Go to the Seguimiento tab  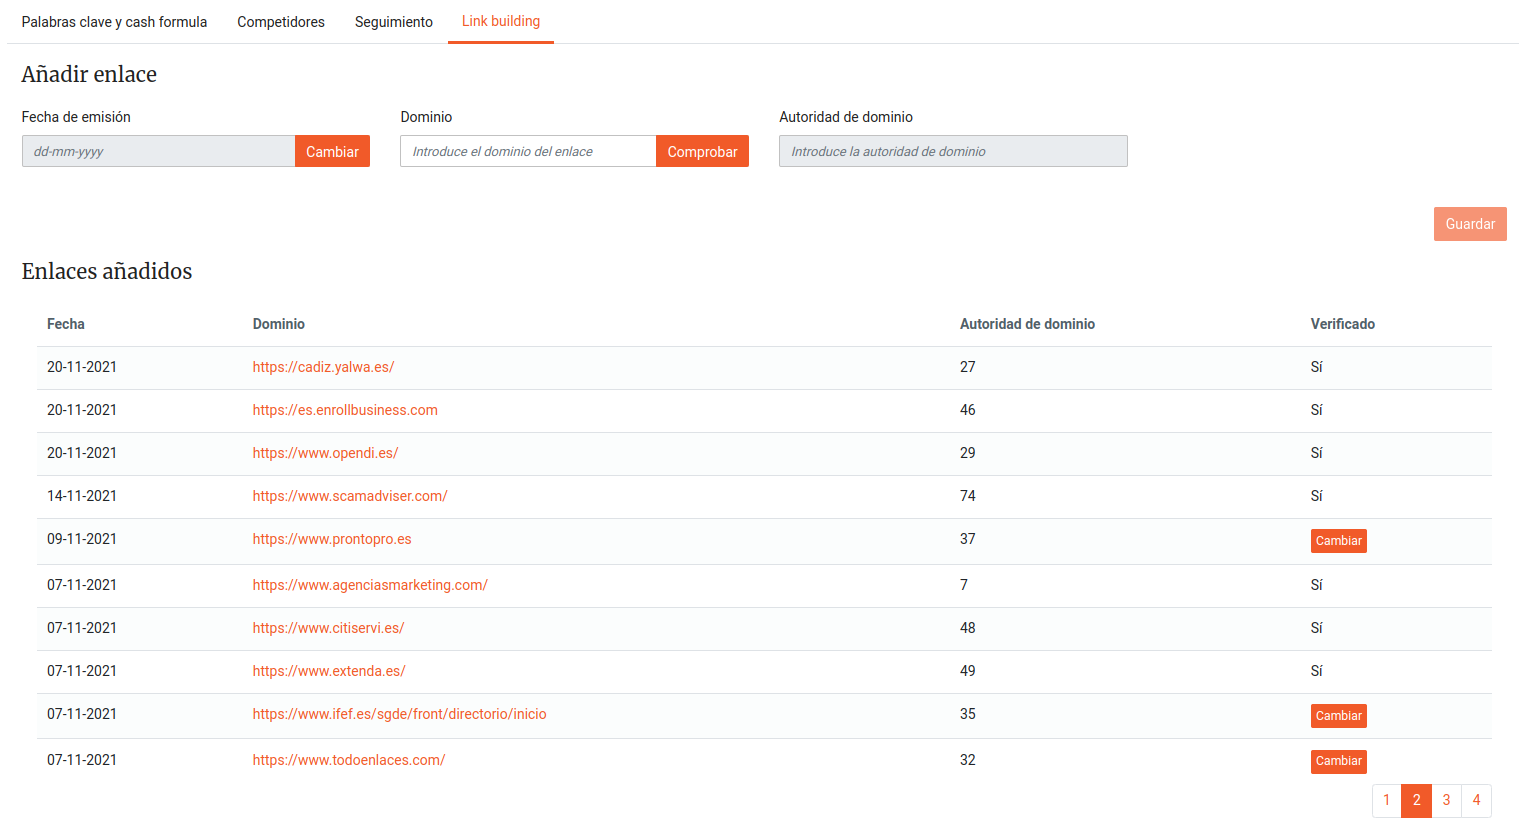click(394, 22)
